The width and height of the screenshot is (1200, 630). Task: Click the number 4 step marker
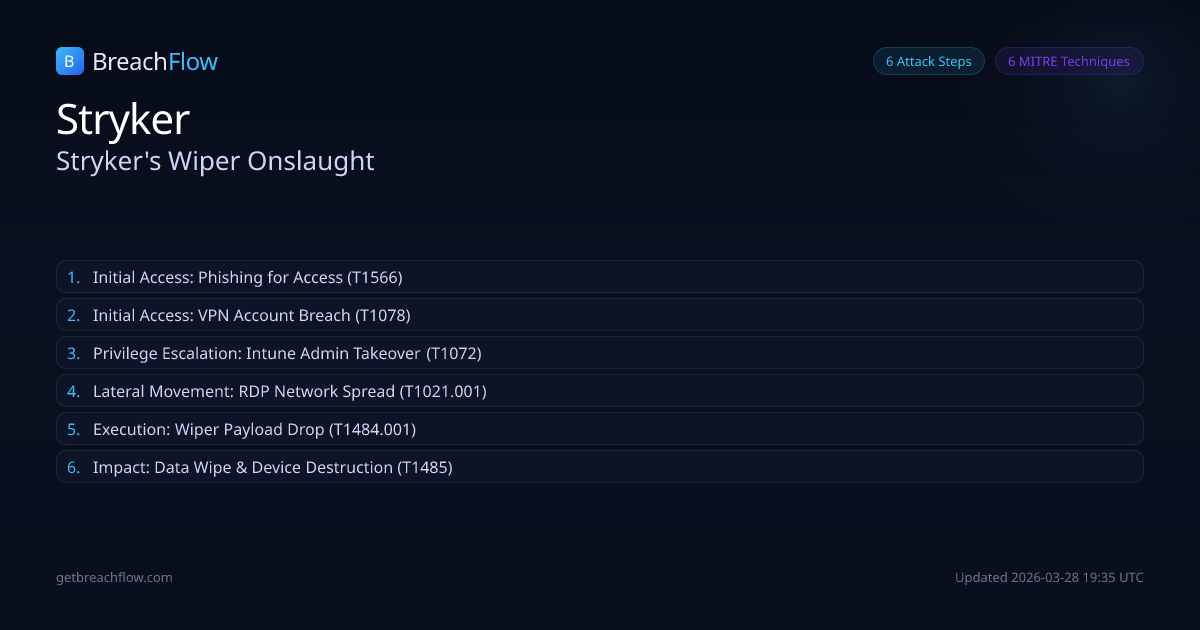click(73, 391)
